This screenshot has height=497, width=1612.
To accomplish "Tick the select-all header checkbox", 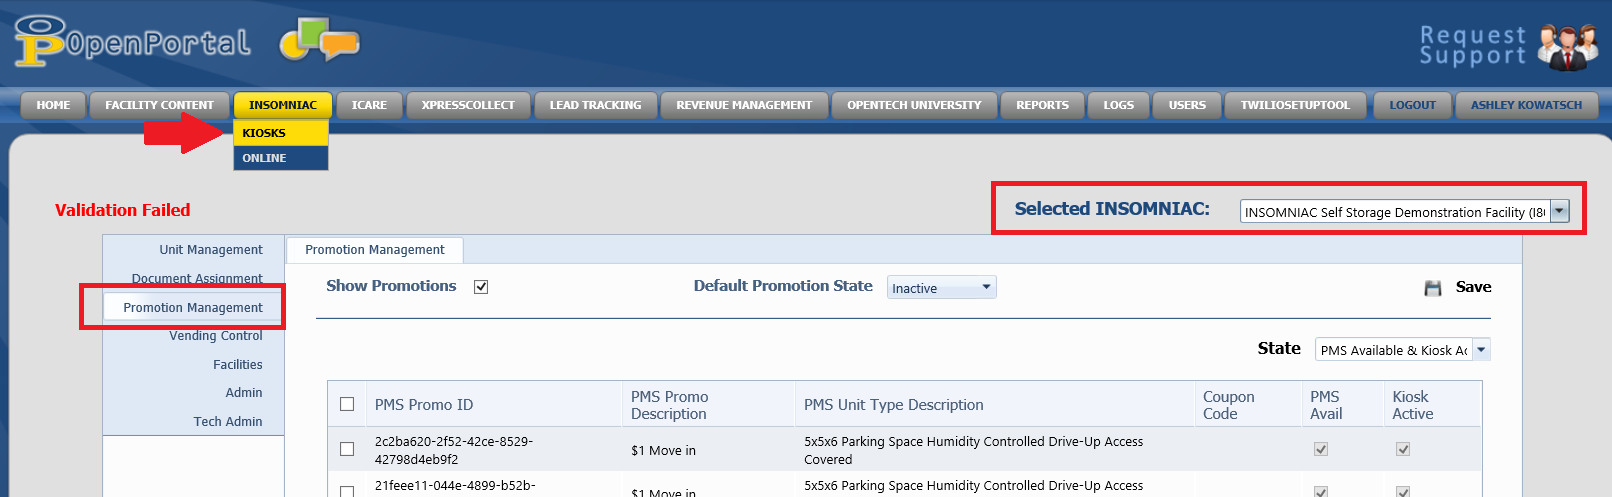I will click(347, 404).
